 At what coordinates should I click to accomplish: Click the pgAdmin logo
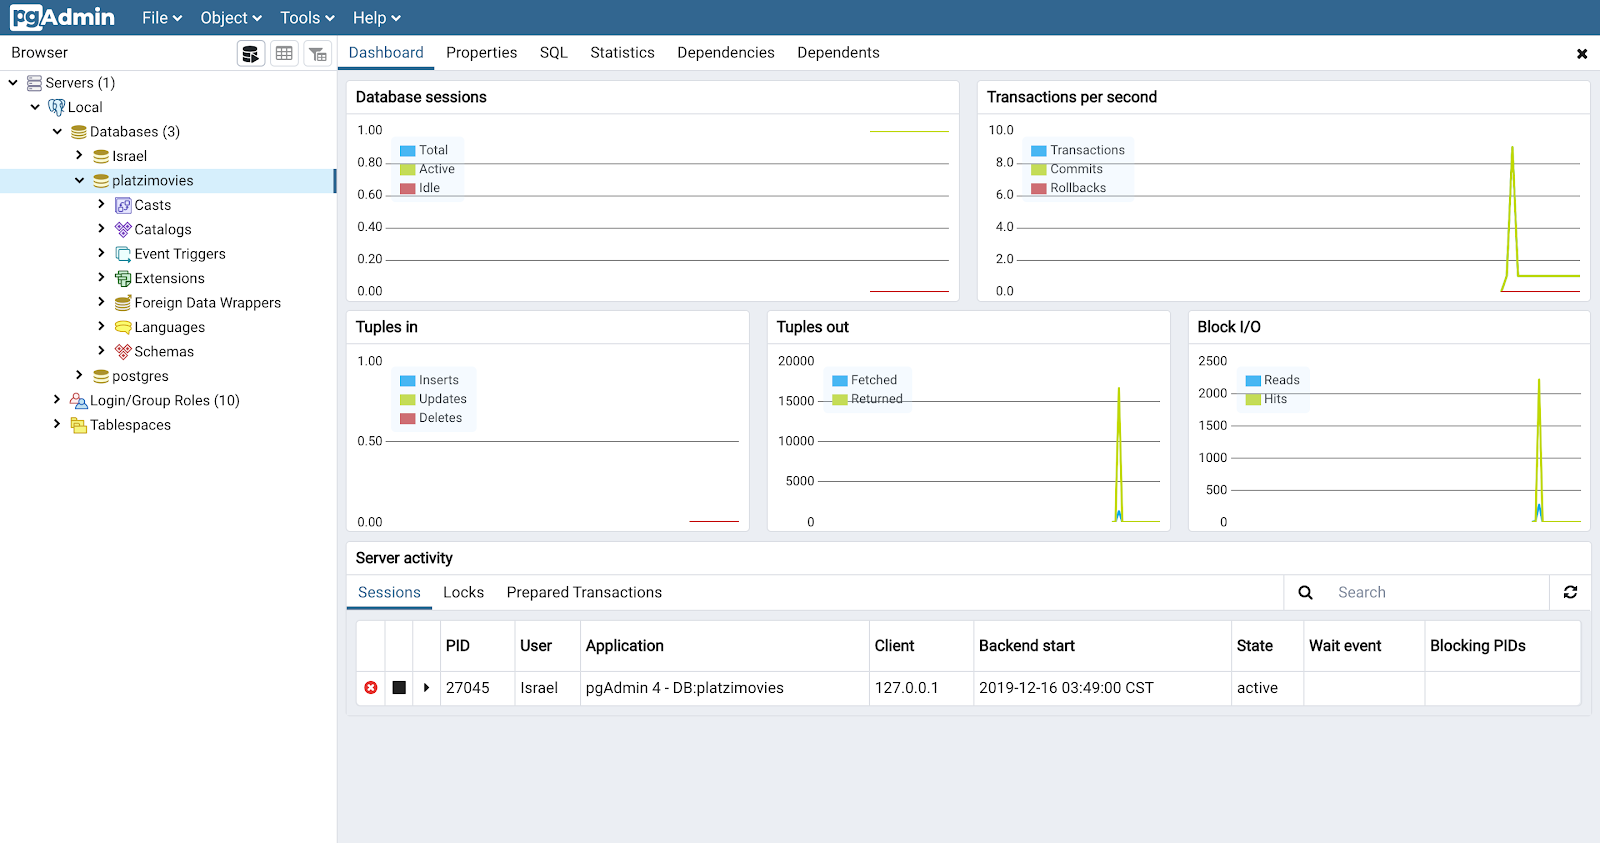(x=62, y=17)
